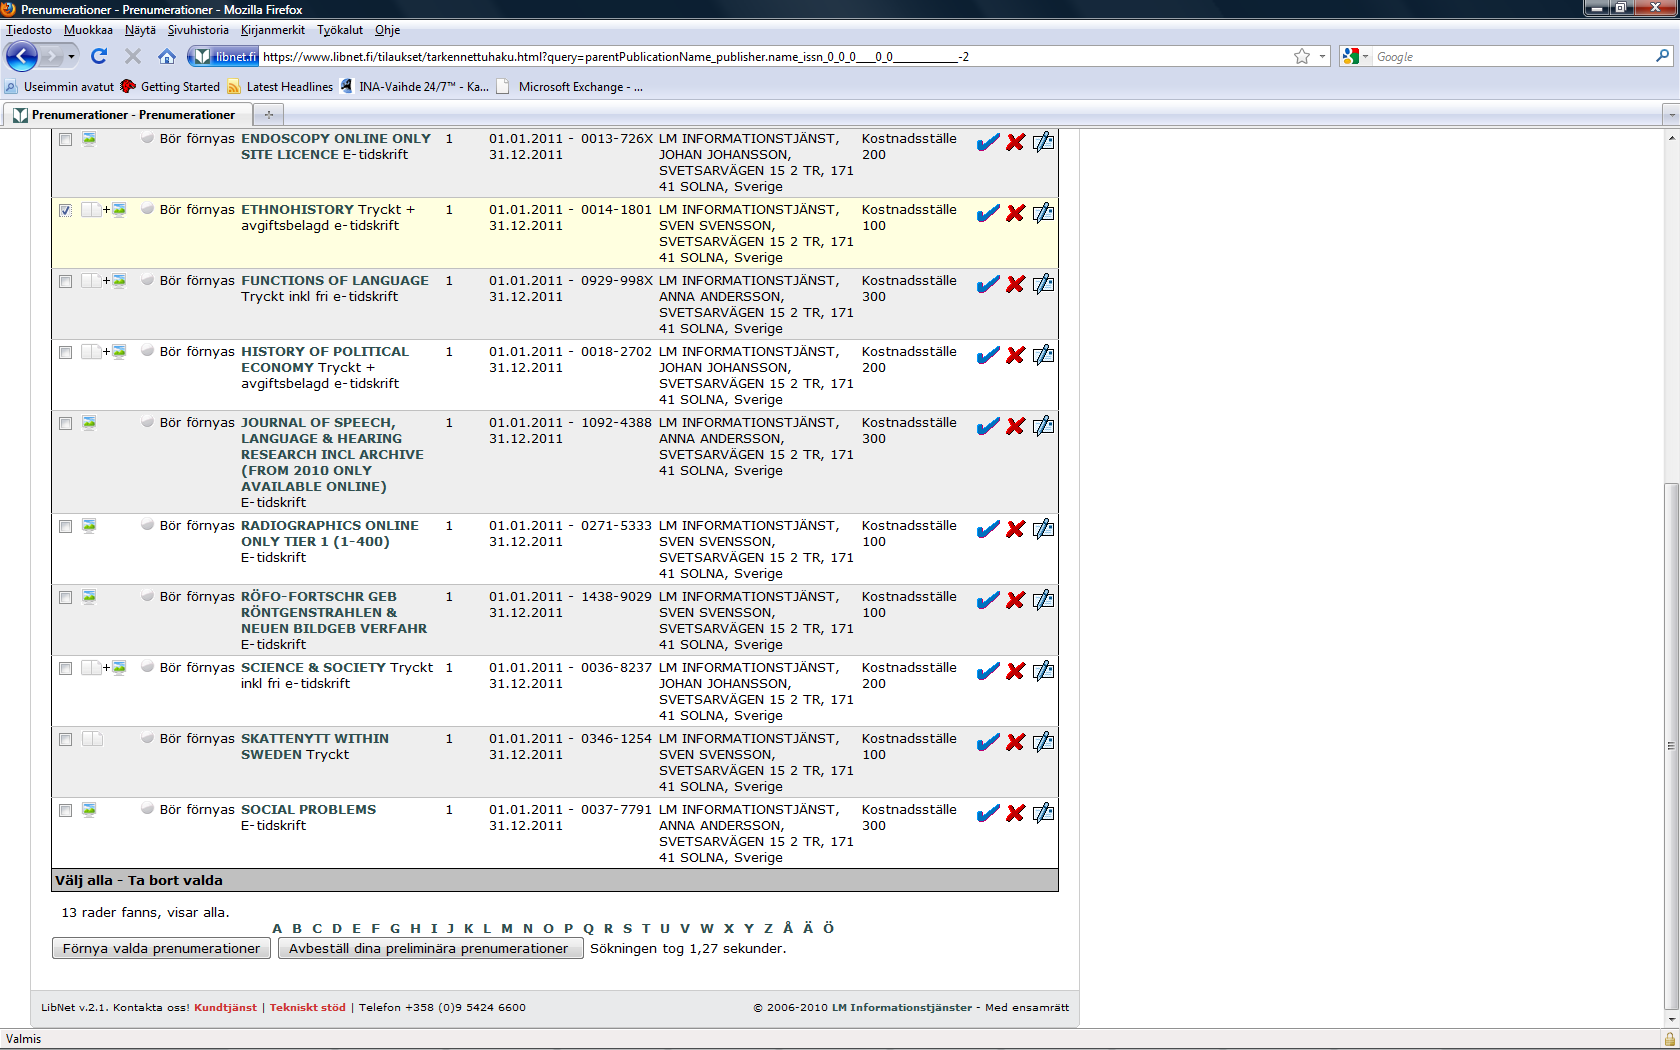Screen dimensions: 1680x1050
Task: Check the HISTORY OF POLITICAL ECONOMY checkbox
Action: click(65, 353)
